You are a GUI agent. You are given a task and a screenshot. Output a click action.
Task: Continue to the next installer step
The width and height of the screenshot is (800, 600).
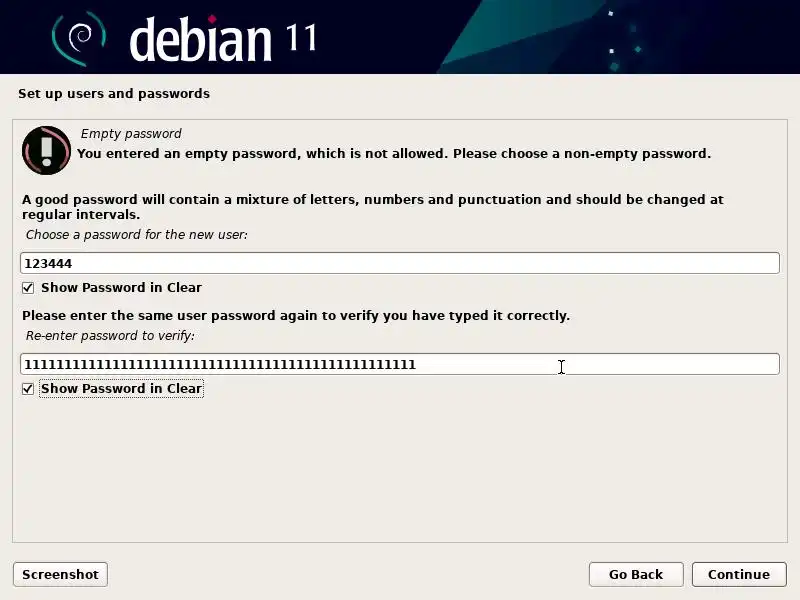739,574
